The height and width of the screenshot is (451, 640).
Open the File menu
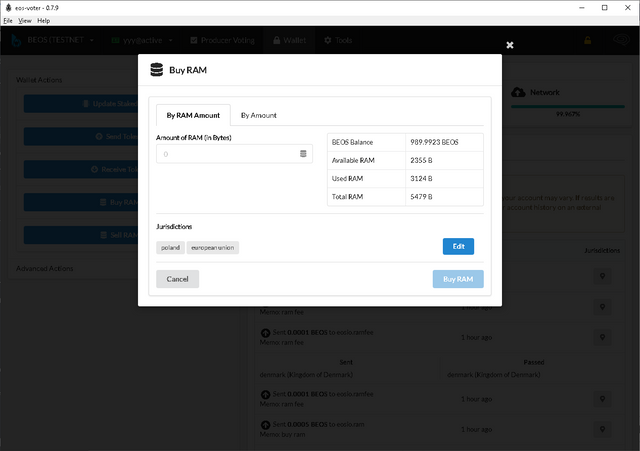pyautogui.click(x=8, y=20)
